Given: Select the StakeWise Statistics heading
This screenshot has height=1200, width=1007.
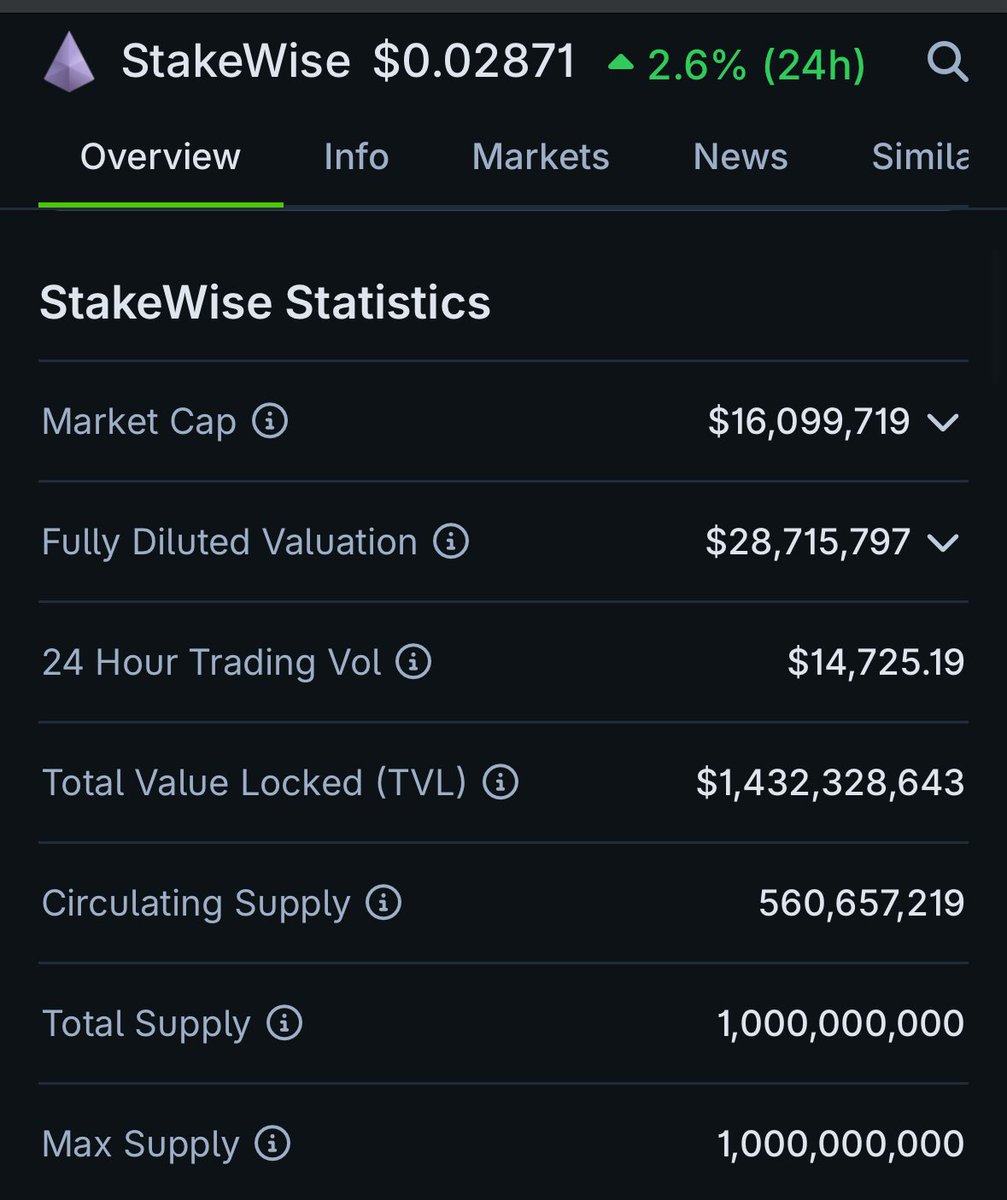Looking at the screenshot, I should [265, 302].
